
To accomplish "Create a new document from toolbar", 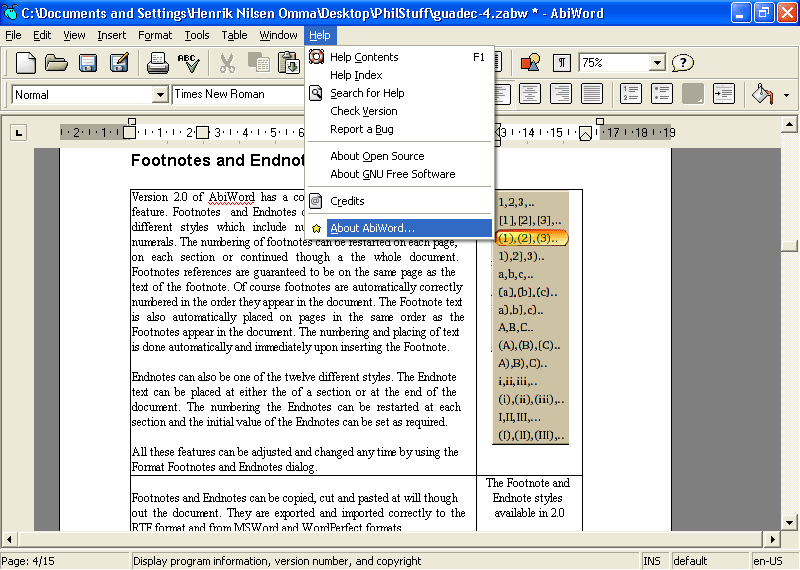I will 26,63.
